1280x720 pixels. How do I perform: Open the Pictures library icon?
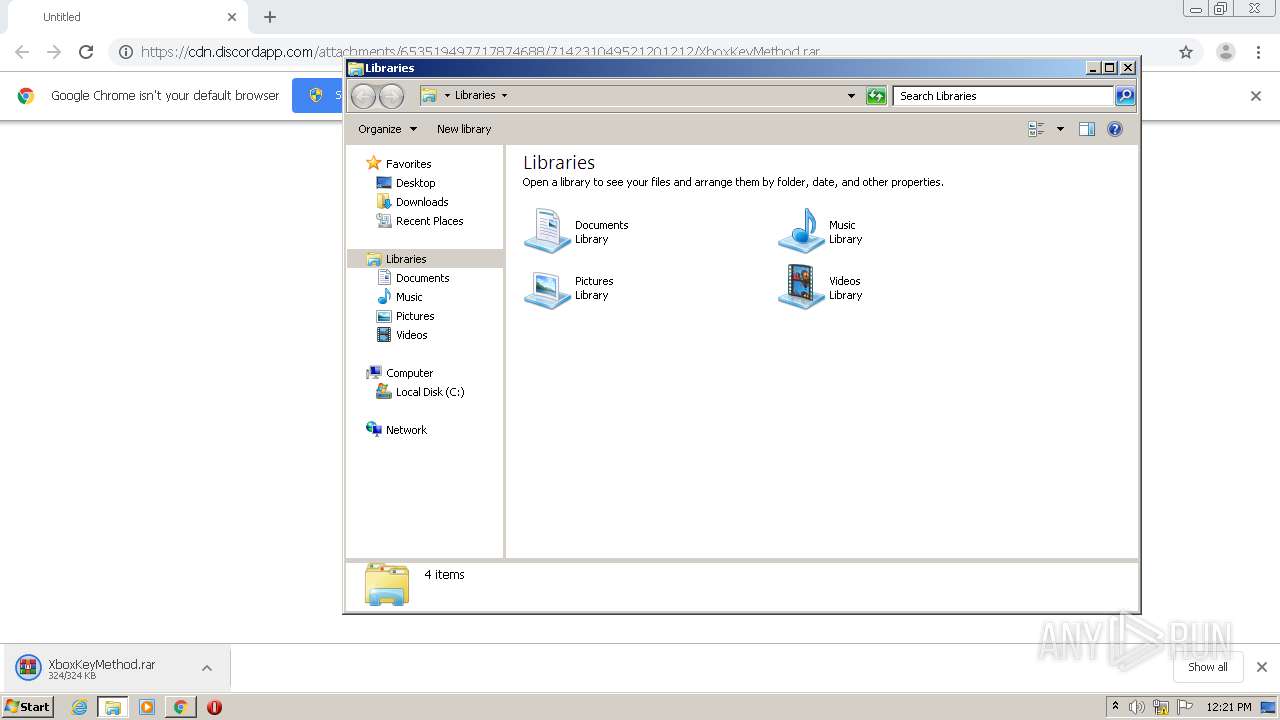547,288
